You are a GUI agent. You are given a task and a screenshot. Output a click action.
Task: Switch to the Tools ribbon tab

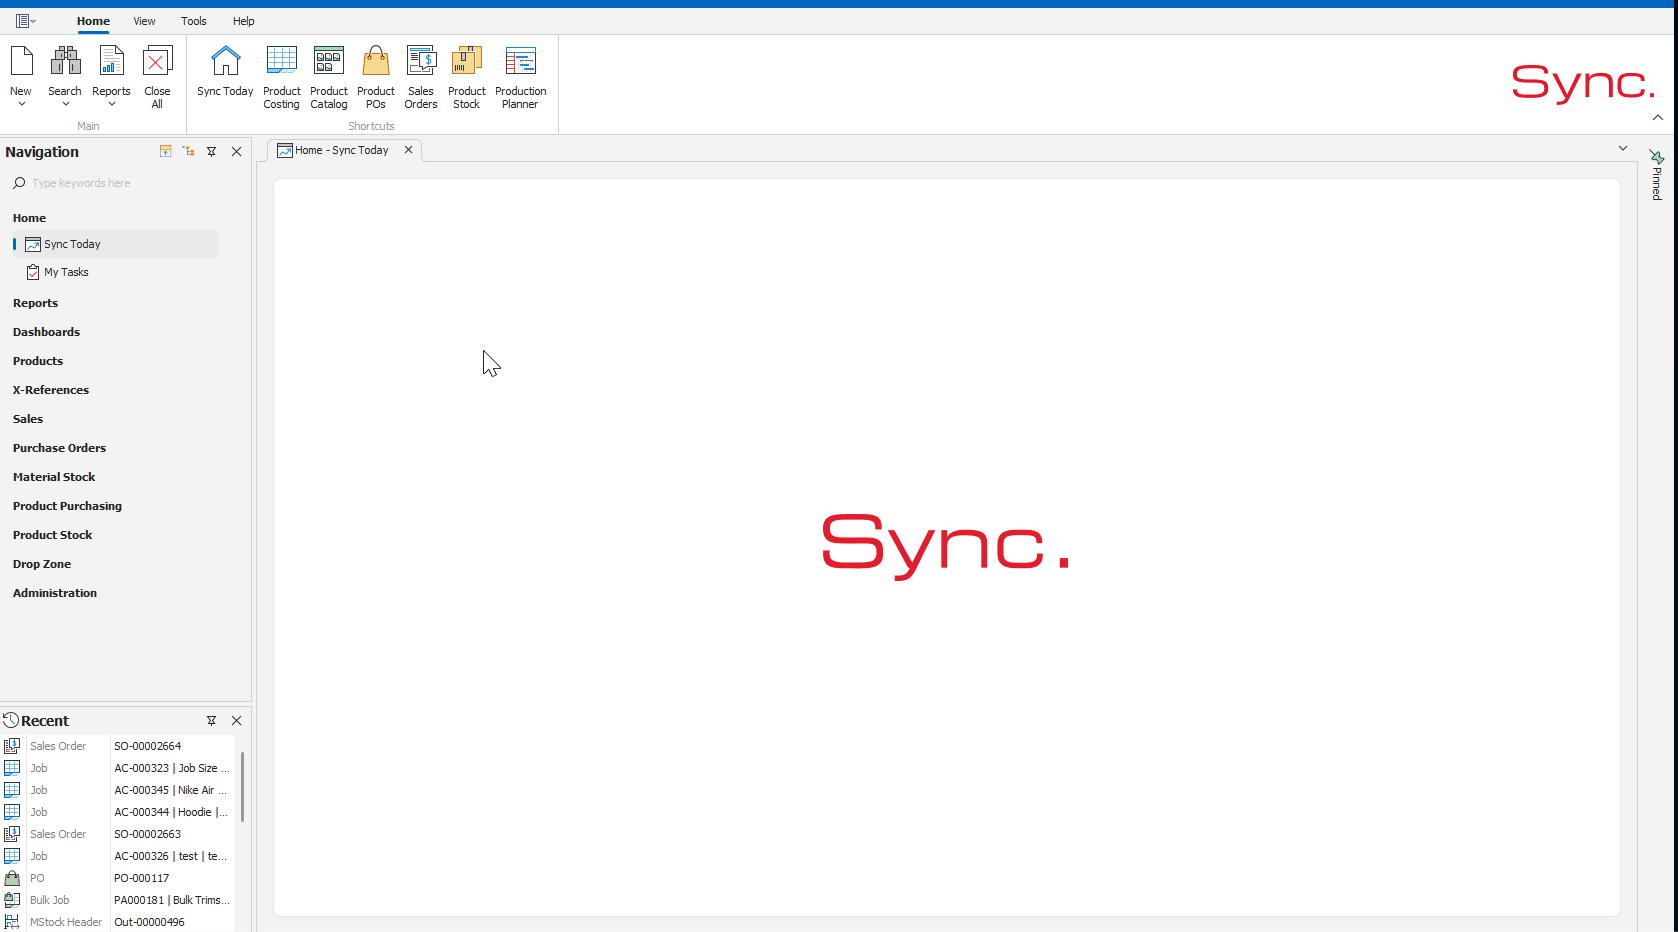tap(194, 21)
